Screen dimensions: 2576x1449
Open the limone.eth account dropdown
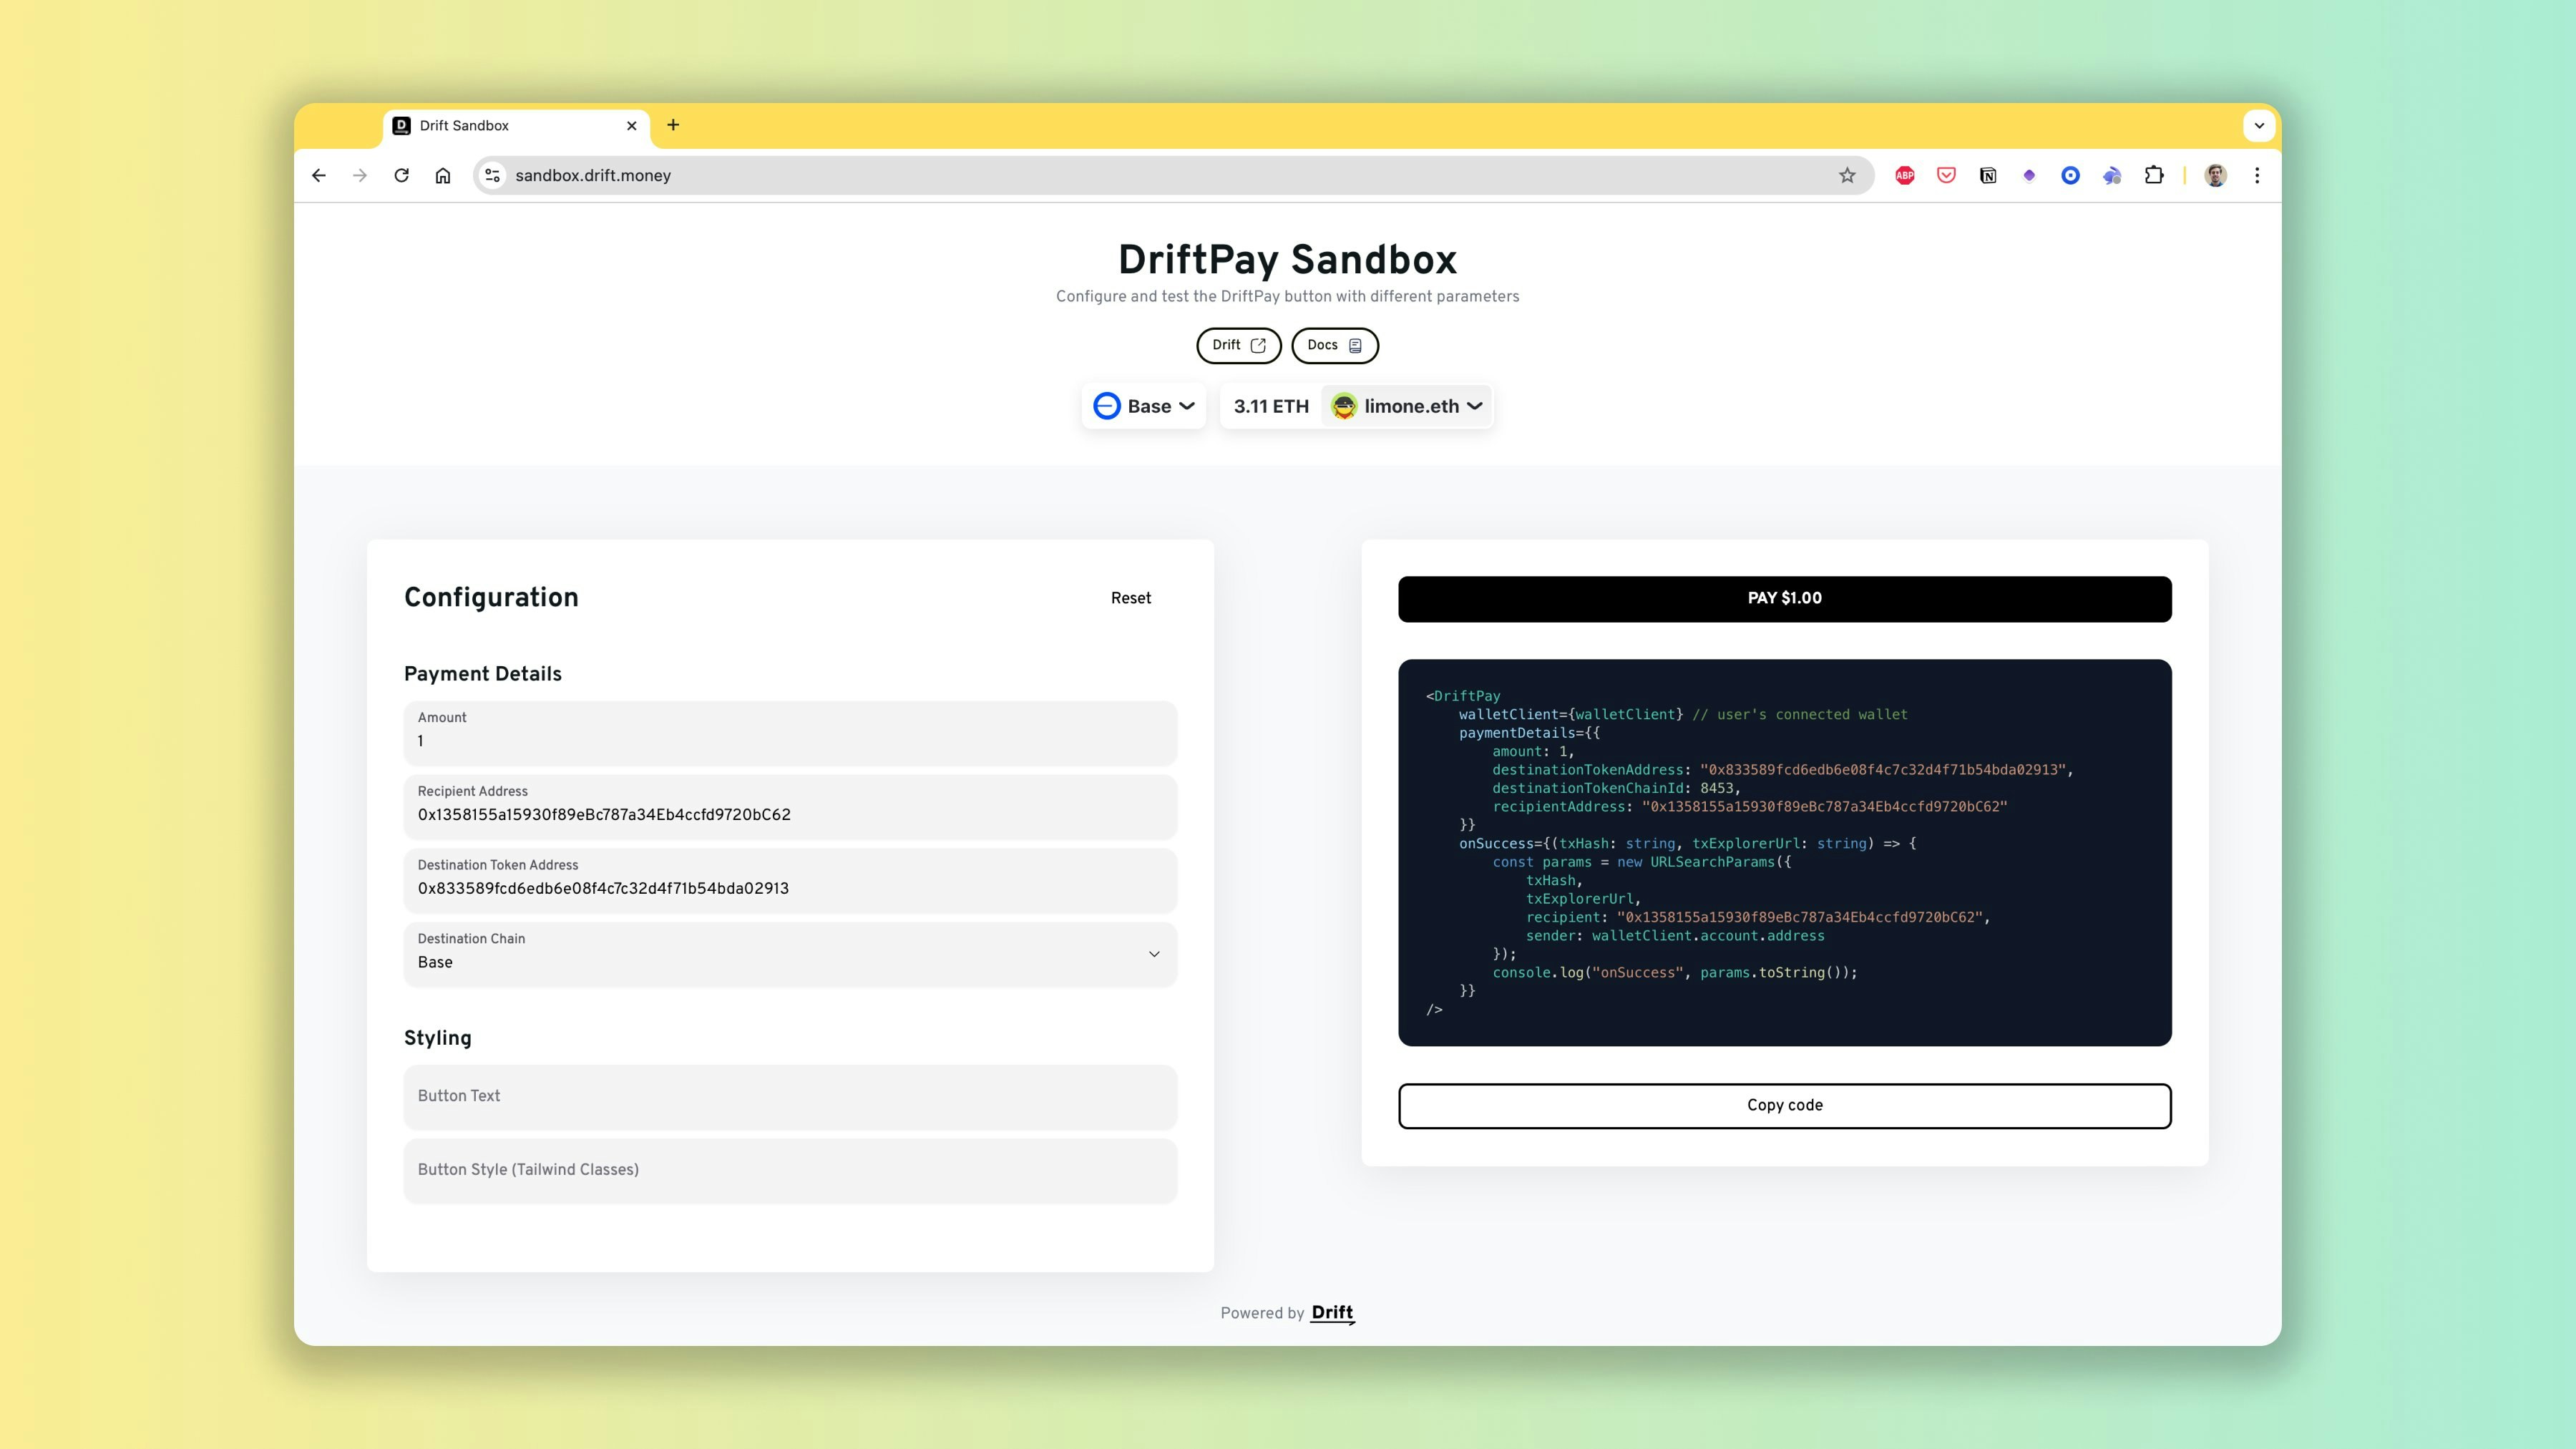1407,406
